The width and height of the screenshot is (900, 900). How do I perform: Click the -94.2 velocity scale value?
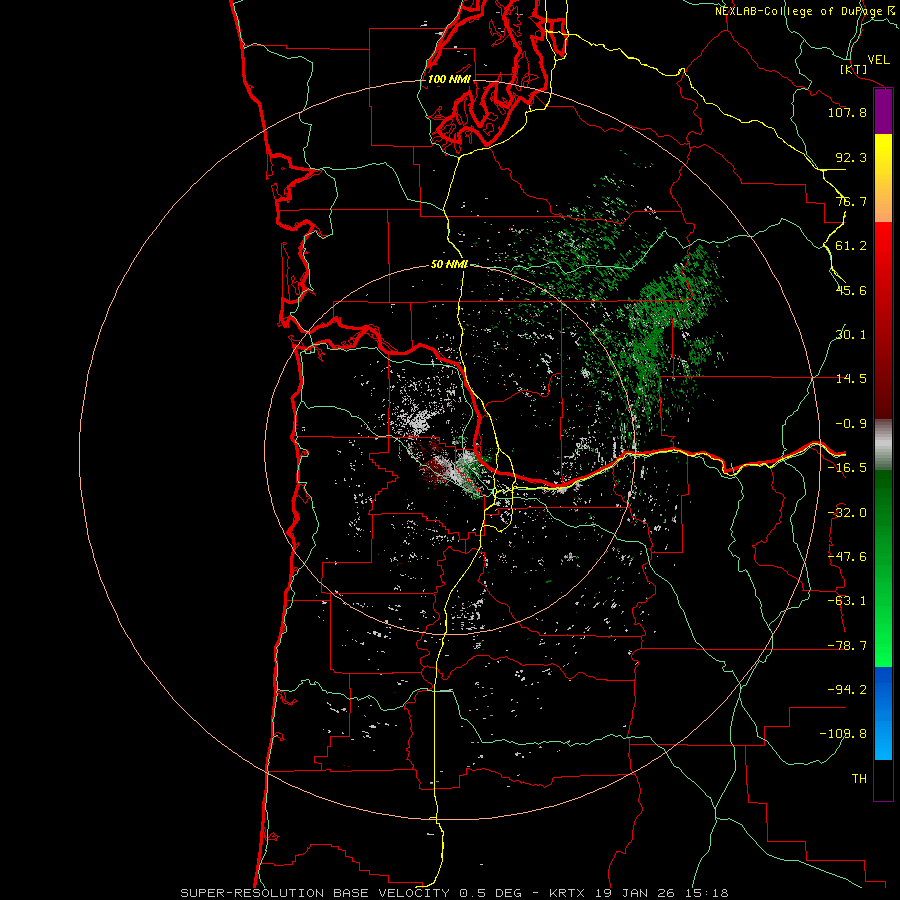(847, 690)
